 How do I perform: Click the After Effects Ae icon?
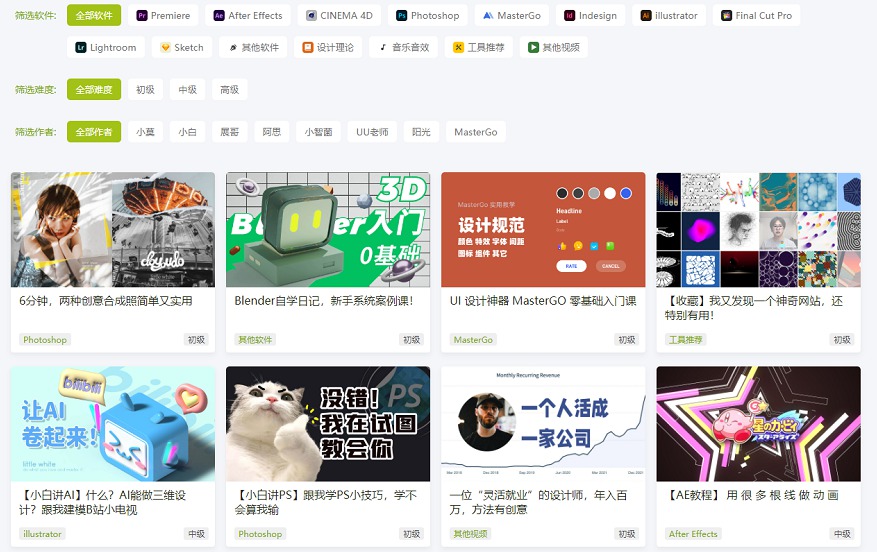219,16
